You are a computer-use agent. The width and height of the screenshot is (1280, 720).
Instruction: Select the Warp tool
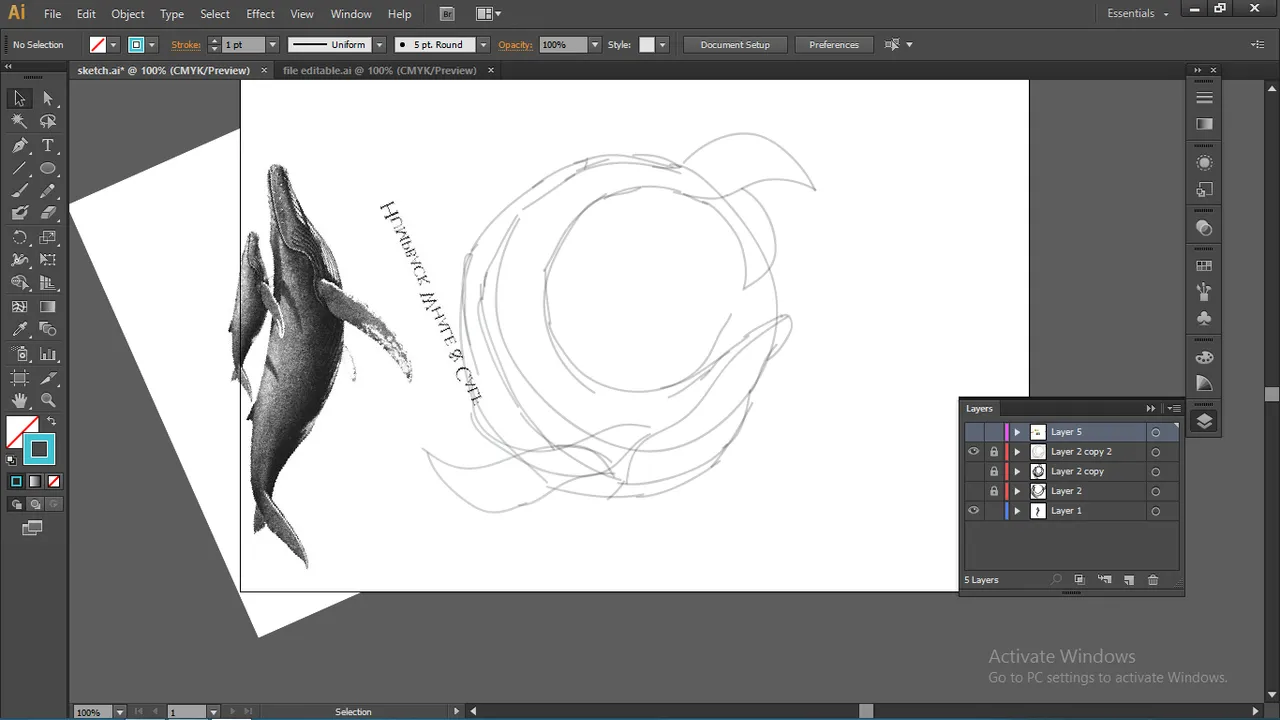tap(19, 260)
